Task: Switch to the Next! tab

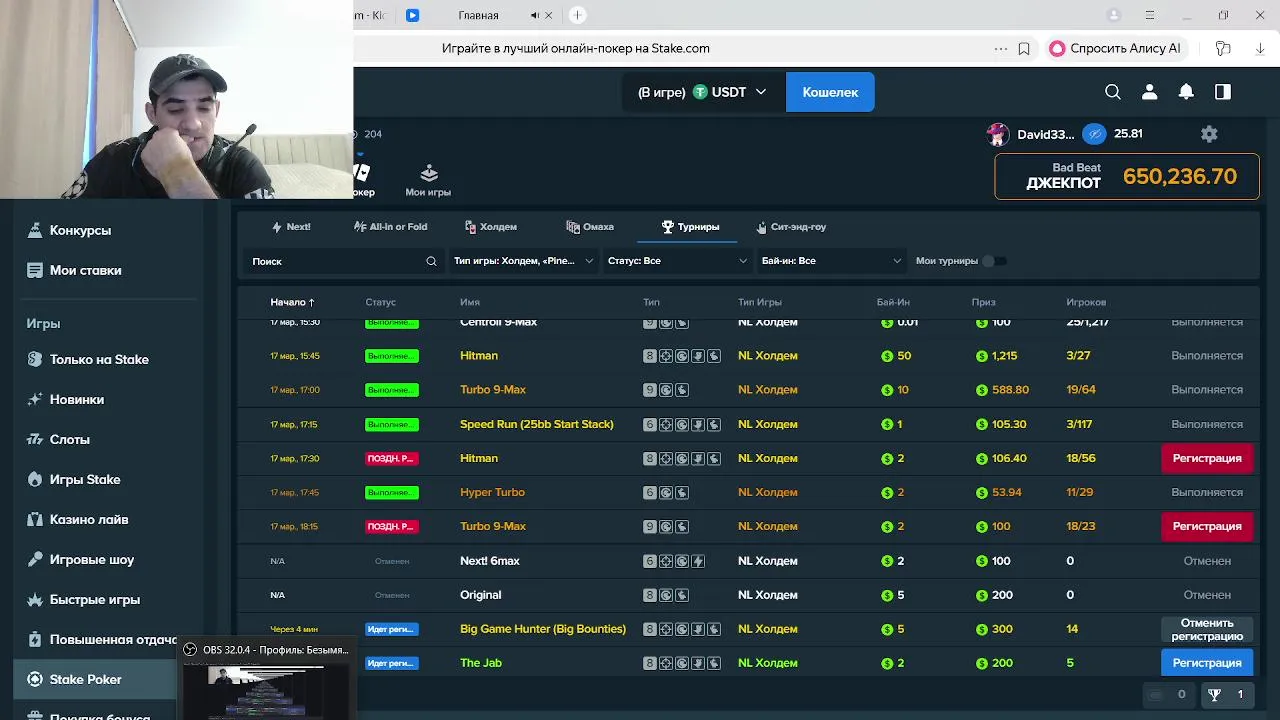Action: click(291, 227)
